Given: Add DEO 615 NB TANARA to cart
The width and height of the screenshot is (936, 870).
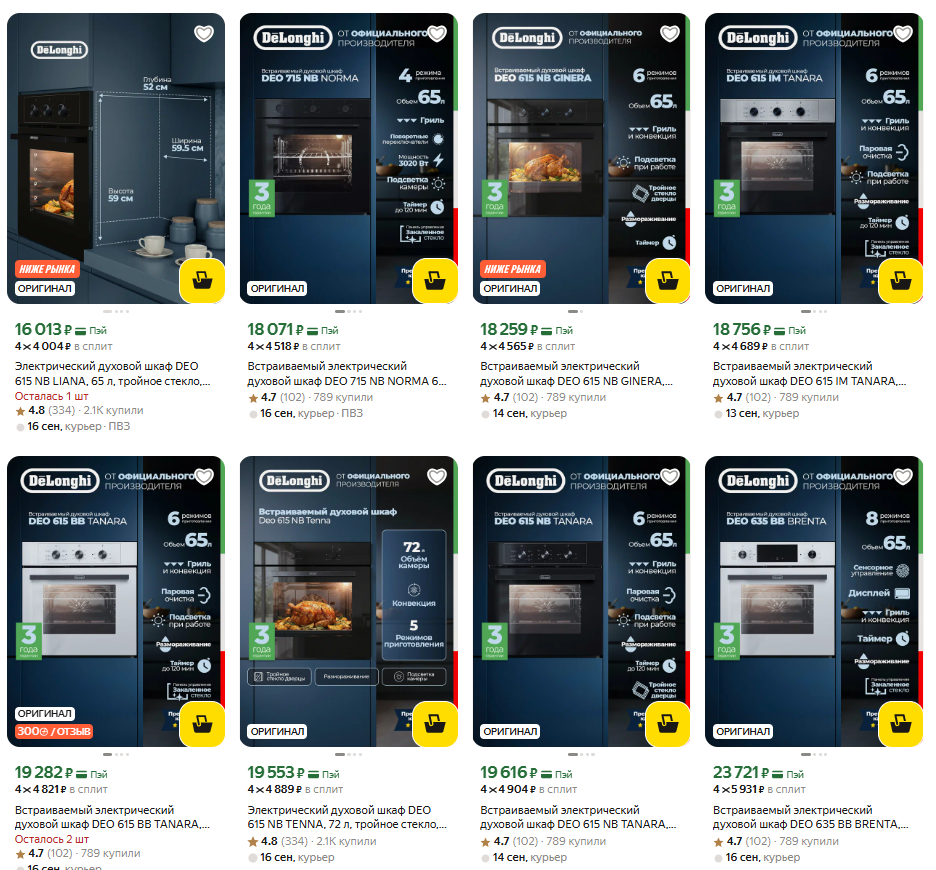Looking at the screenshot, I should 668,724.
